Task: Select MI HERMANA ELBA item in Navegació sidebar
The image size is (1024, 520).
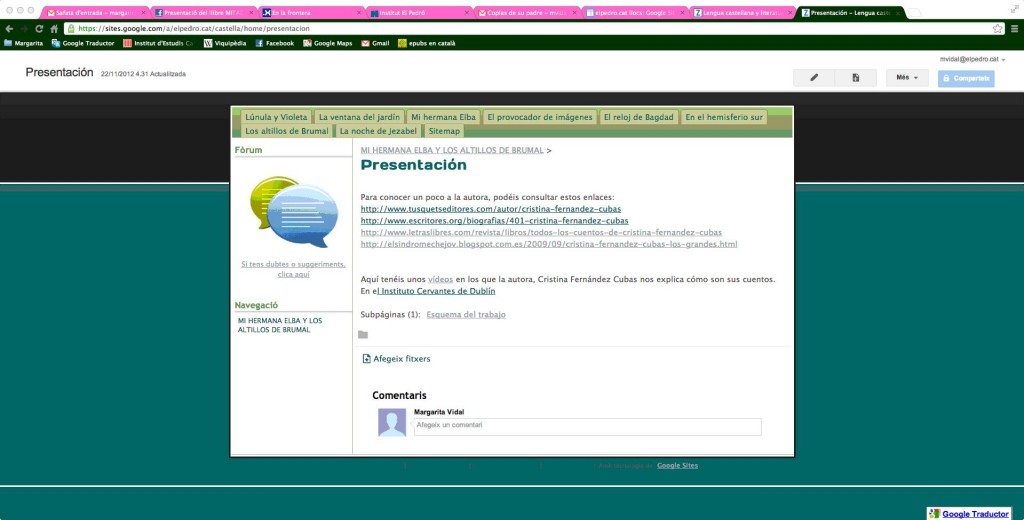Action: point(279,325)
